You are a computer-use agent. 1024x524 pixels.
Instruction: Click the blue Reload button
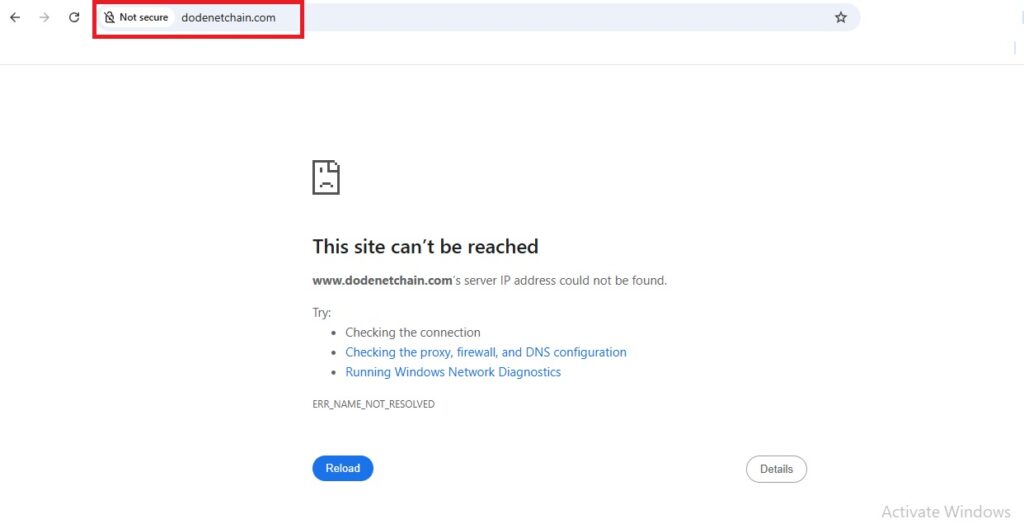point(343,468)
